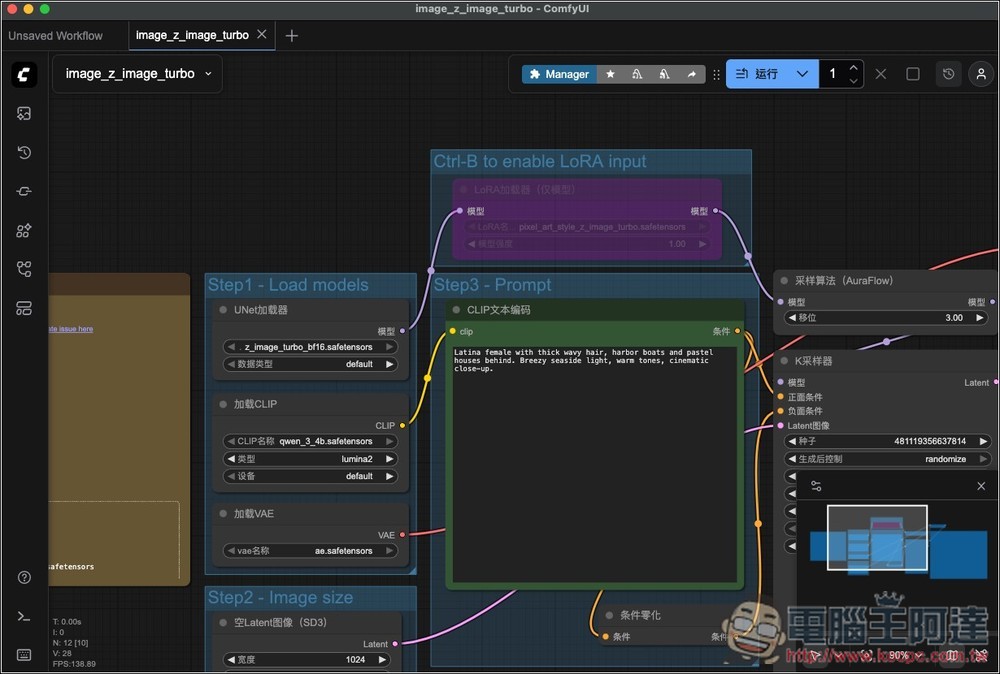
Task: Open the templates sidebar icon
Action: click(24, 308)
